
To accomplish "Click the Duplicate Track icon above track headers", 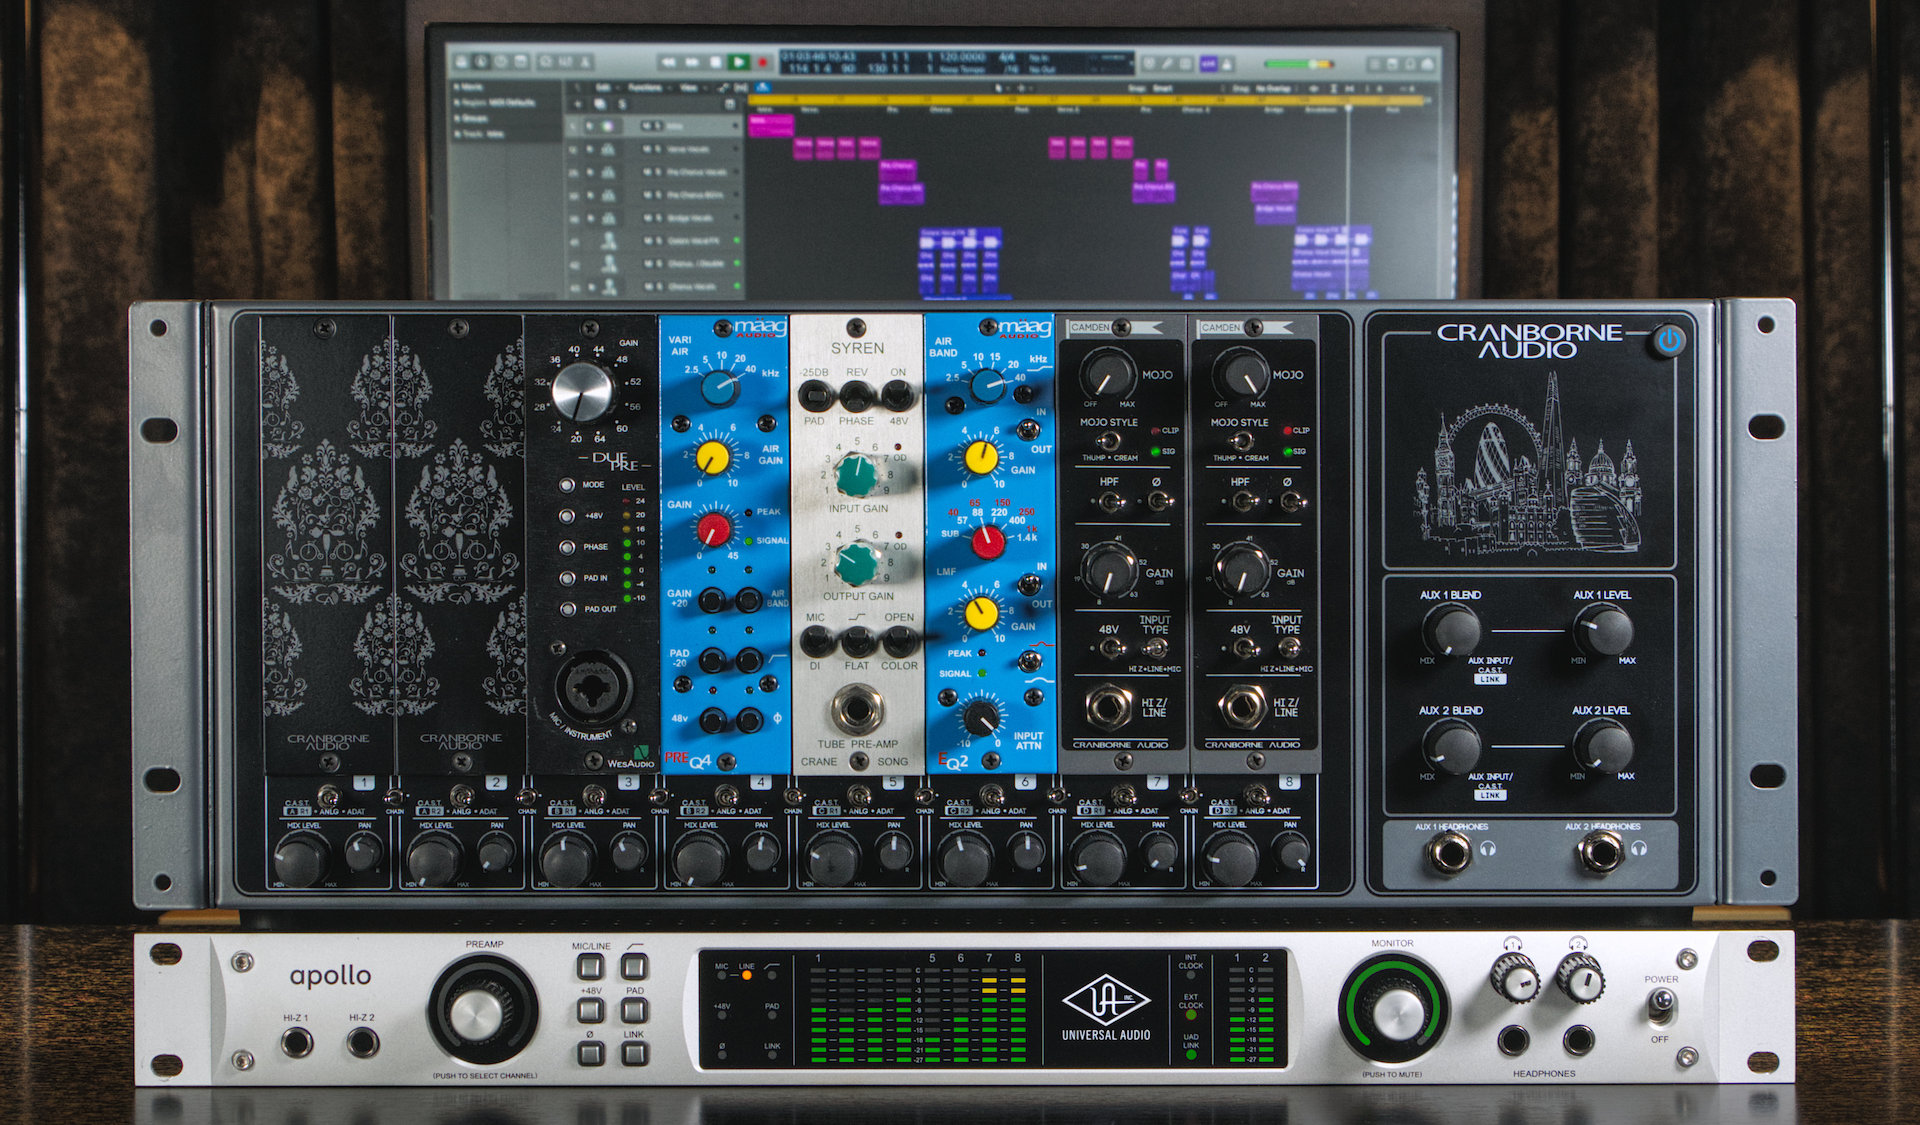I will (600, 104).
